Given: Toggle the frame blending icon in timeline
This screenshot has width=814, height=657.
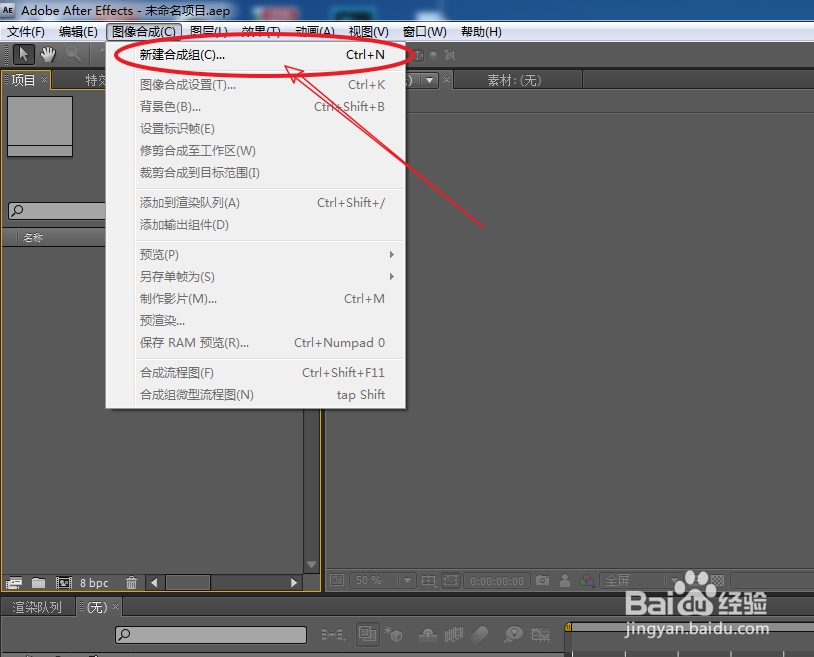Looking at the screenshot, I should click(x=454, y=634).
